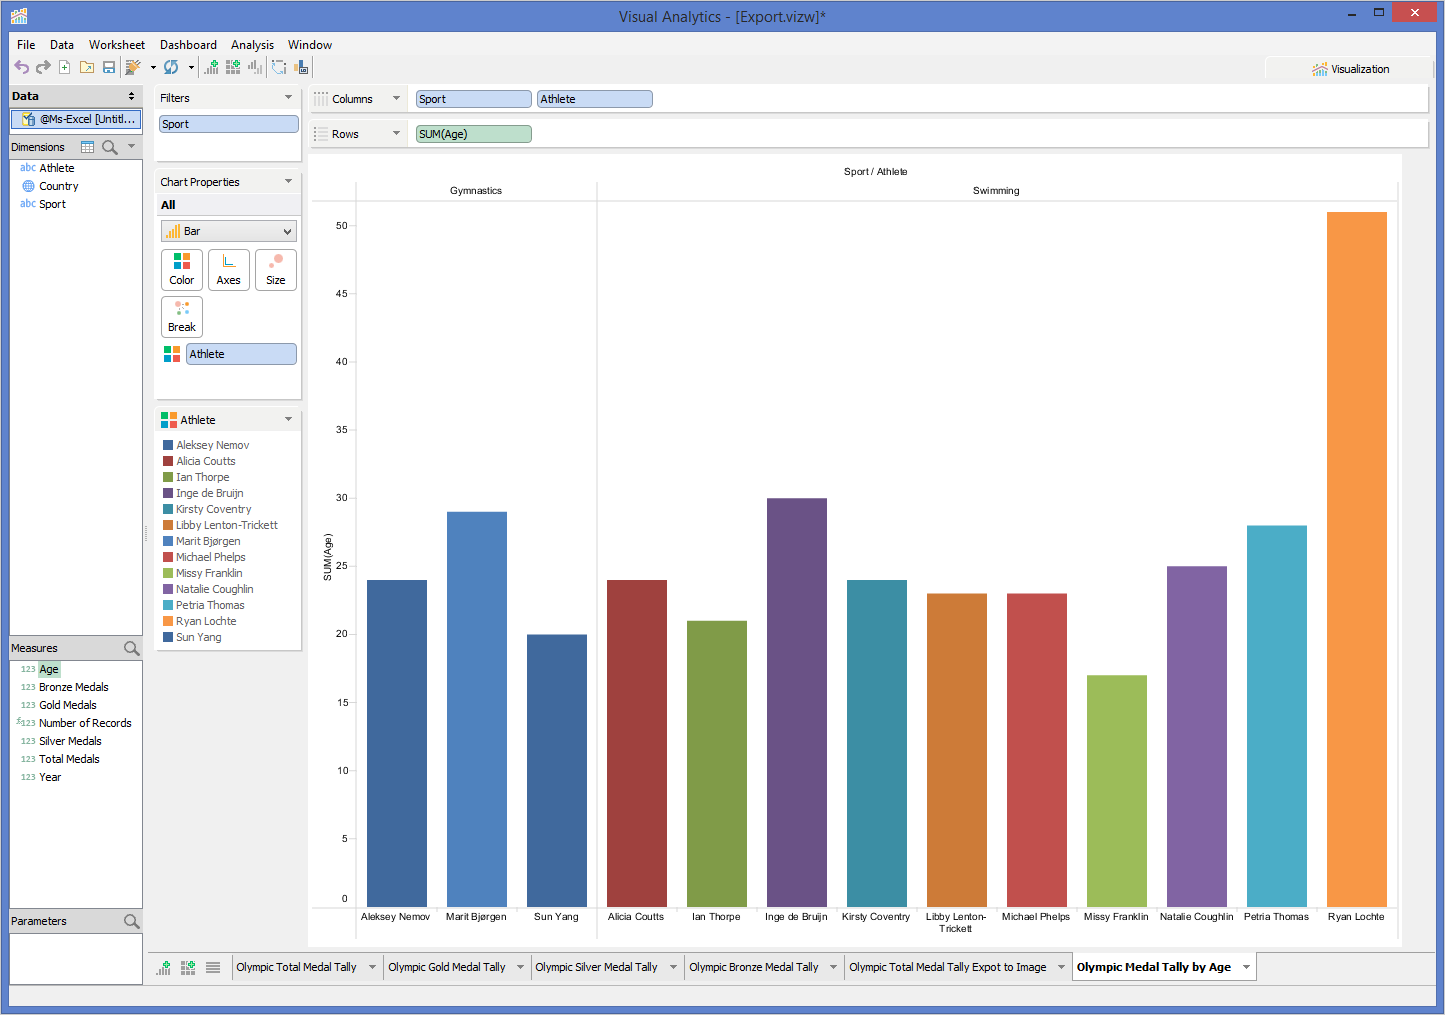Search Measures using the magnifier icon
Image resolution: width=1445 pixels, height=1015 pixels.
pos(131,648)
